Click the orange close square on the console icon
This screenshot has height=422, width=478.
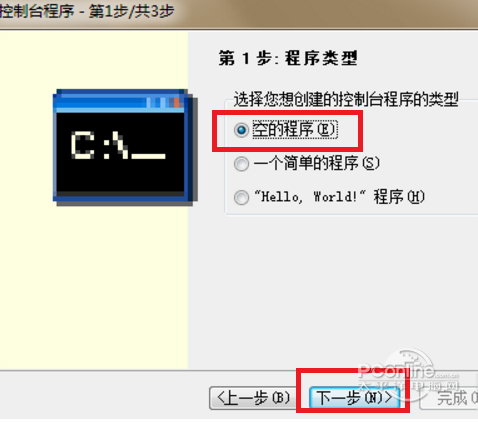pyautogui.click(x=177, y=102)
